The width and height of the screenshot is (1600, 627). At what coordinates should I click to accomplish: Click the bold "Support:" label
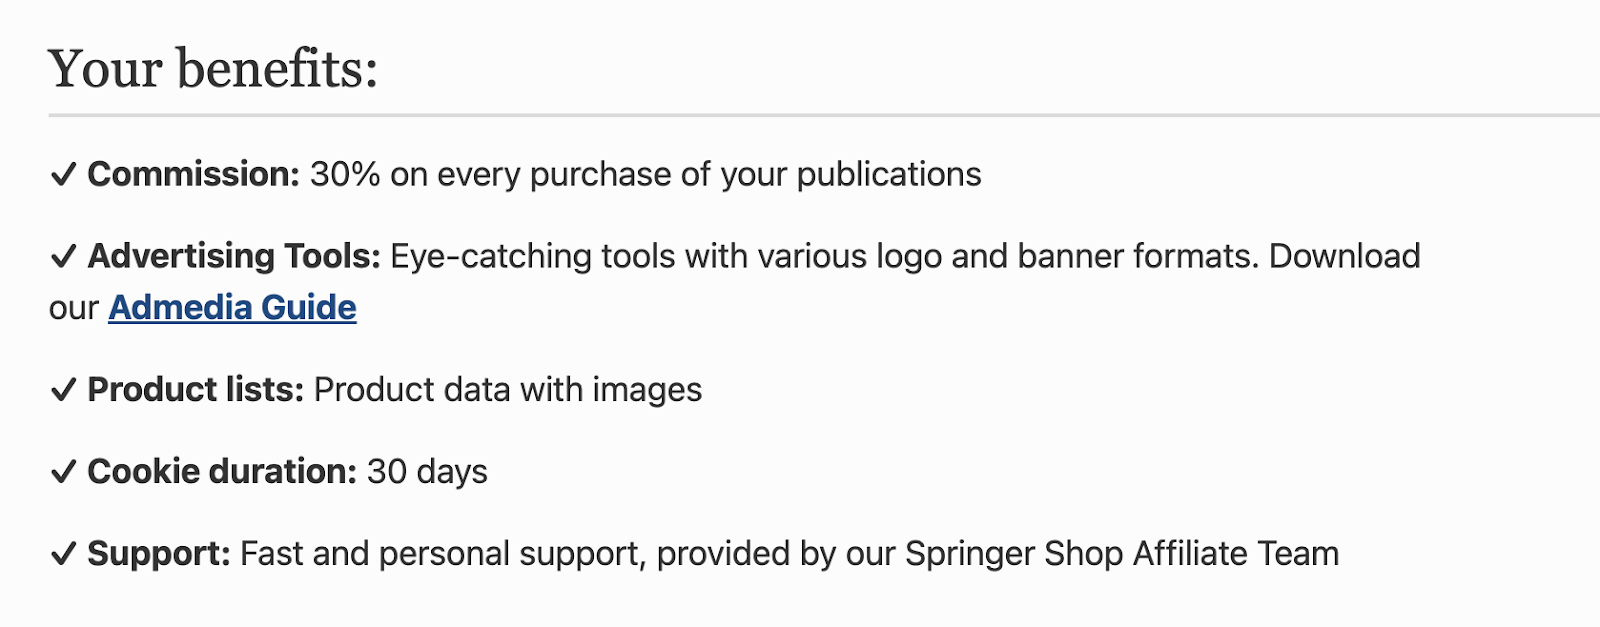click(x=159, y=554)
